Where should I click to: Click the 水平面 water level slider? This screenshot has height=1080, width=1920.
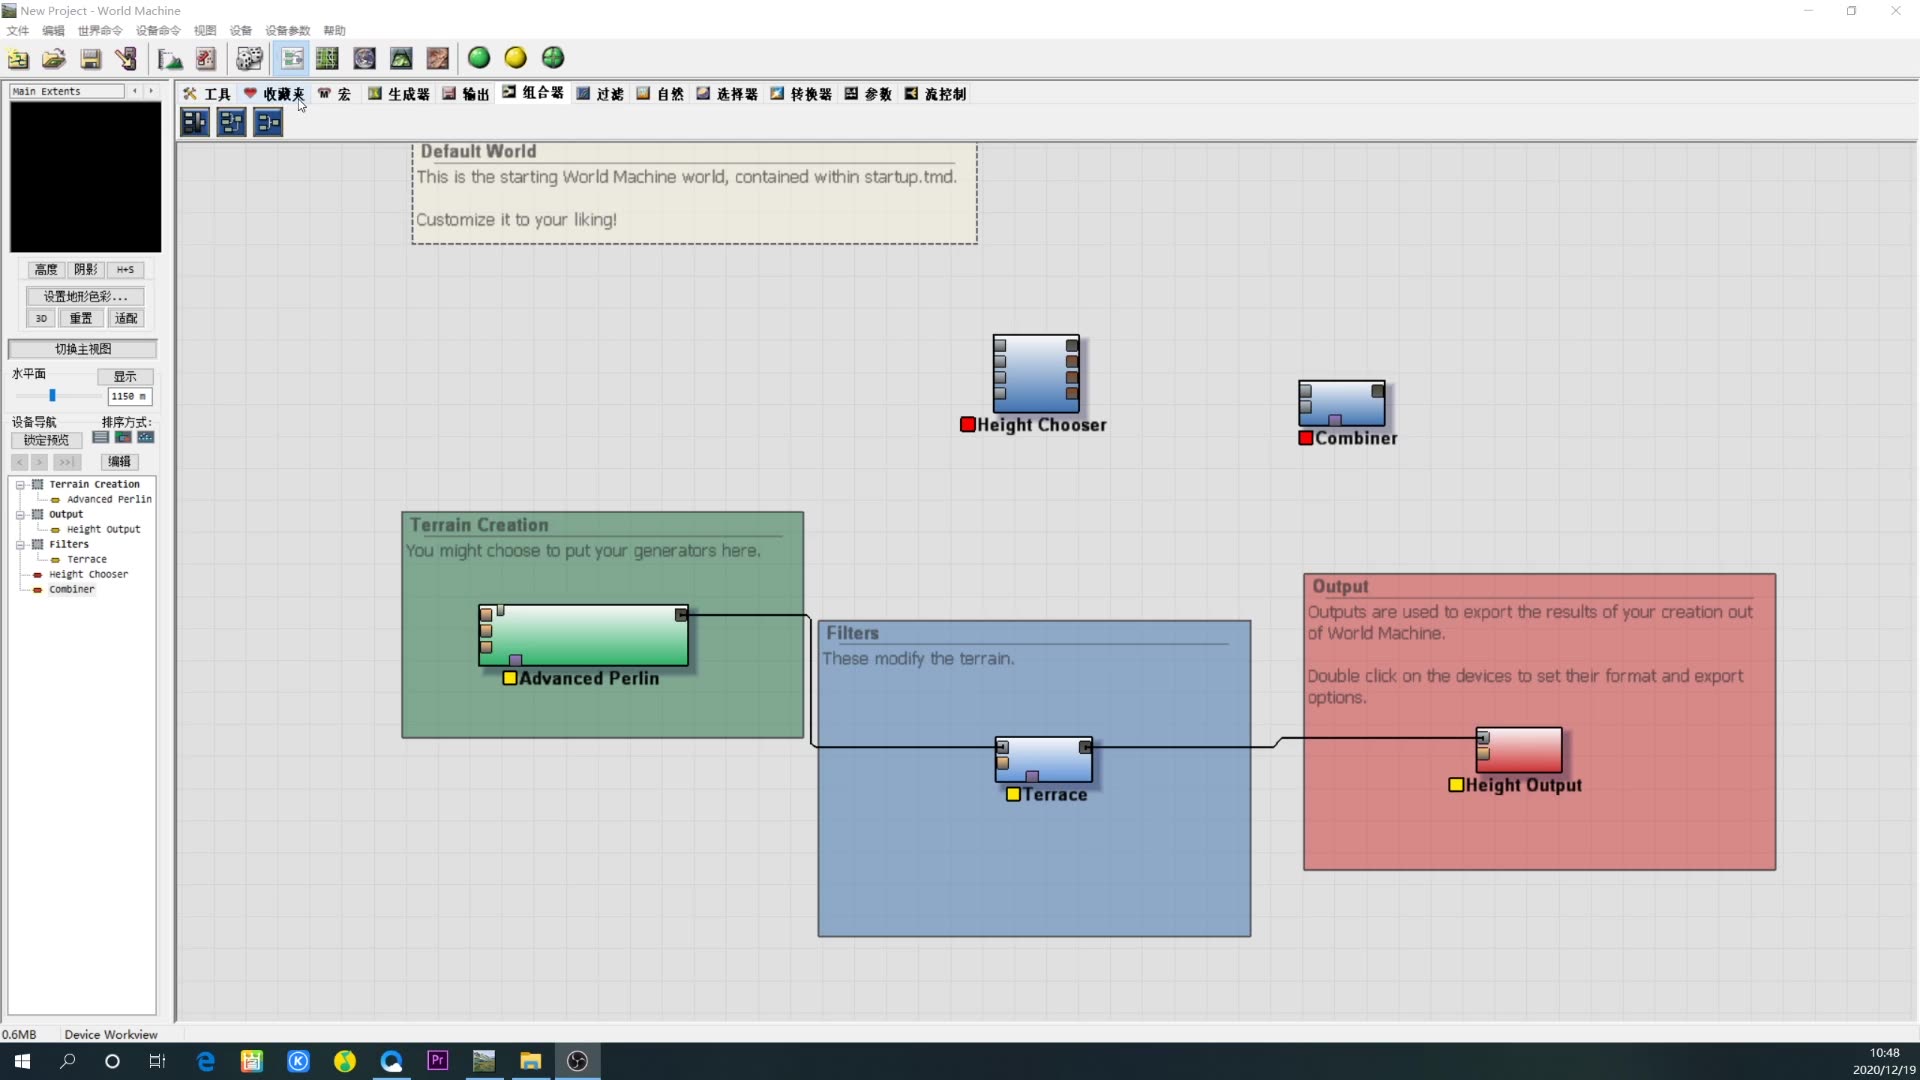(x=52, y=395)
